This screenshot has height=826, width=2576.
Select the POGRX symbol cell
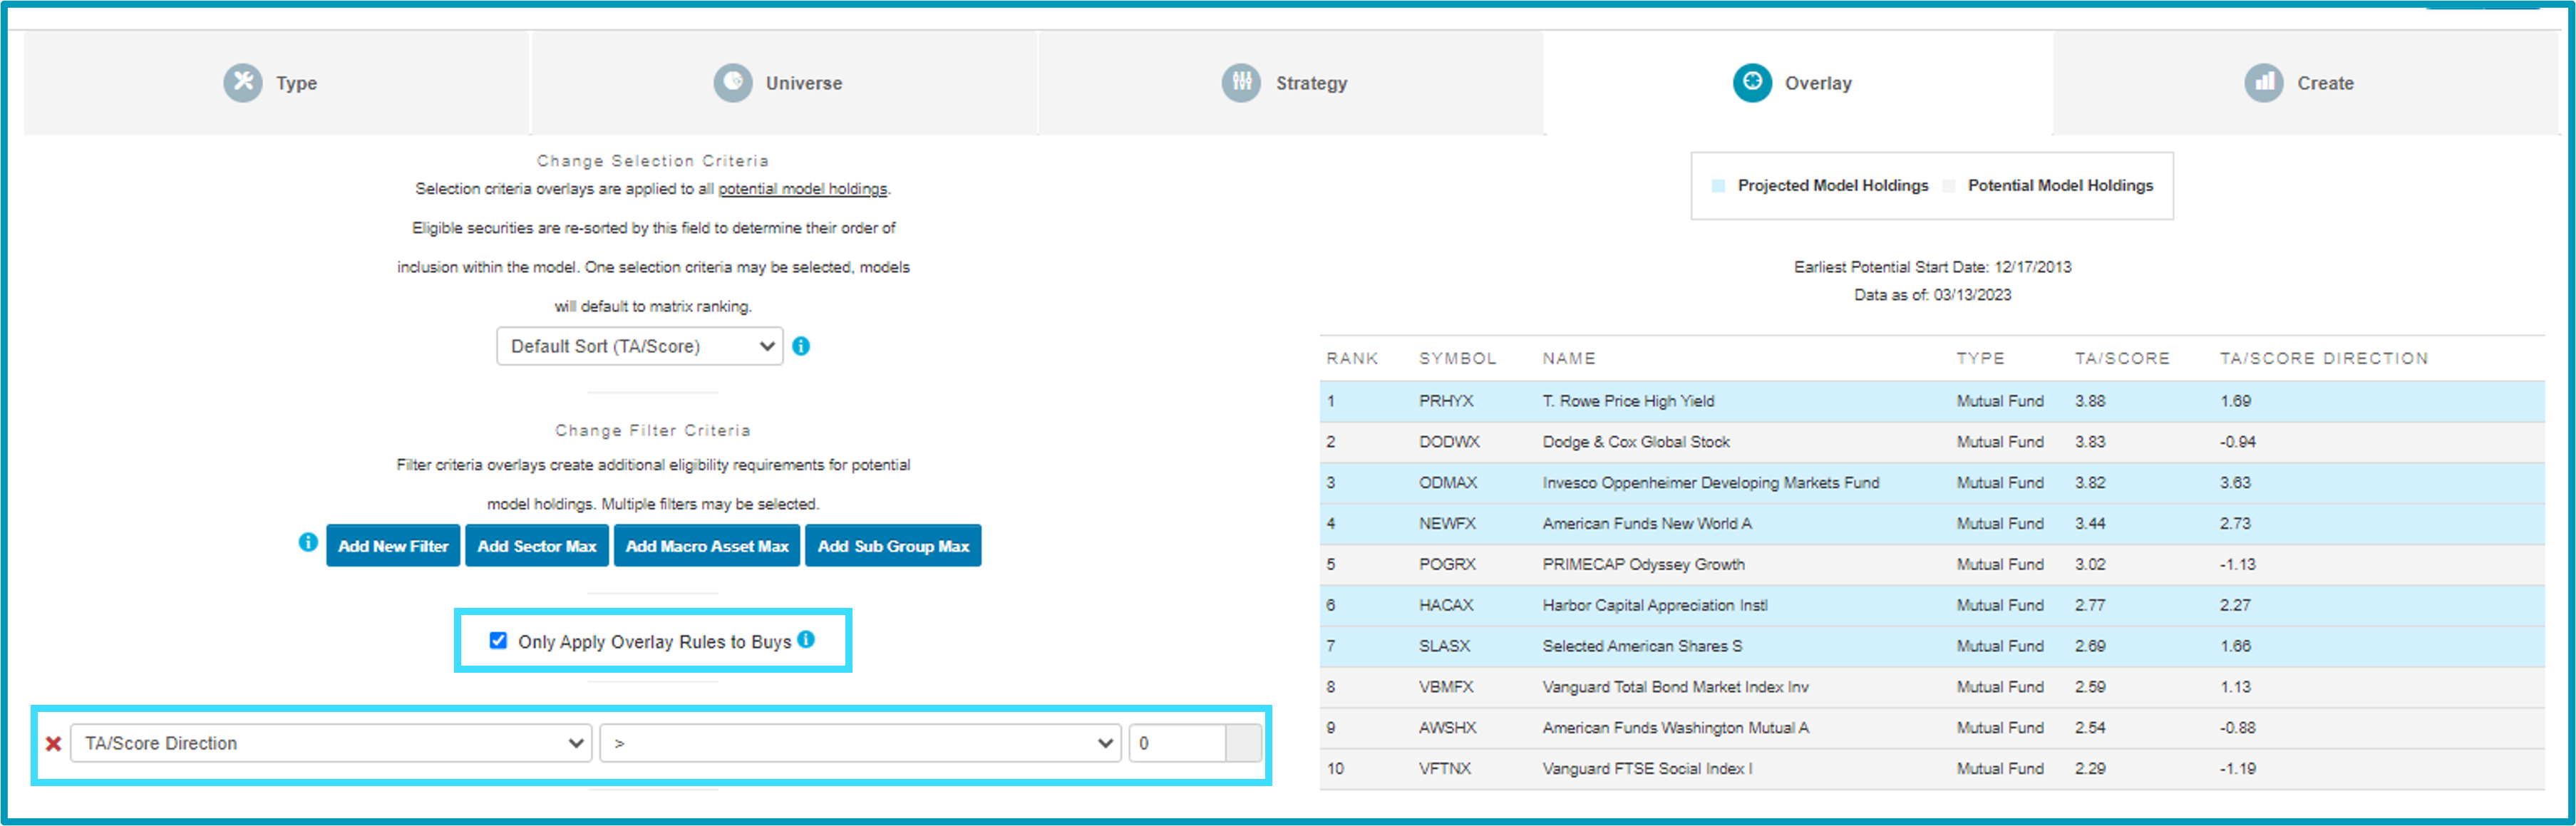tap(1447, 565)
